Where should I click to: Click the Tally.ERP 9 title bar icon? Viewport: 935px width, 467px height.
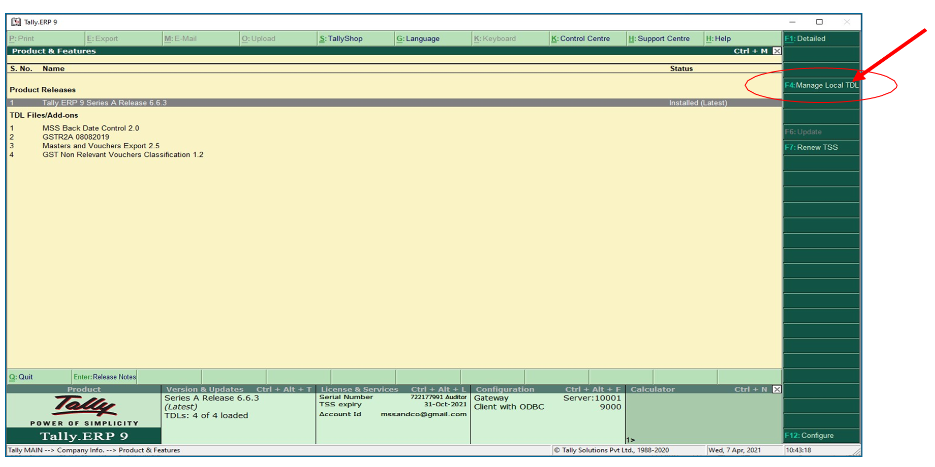(15, 21)
